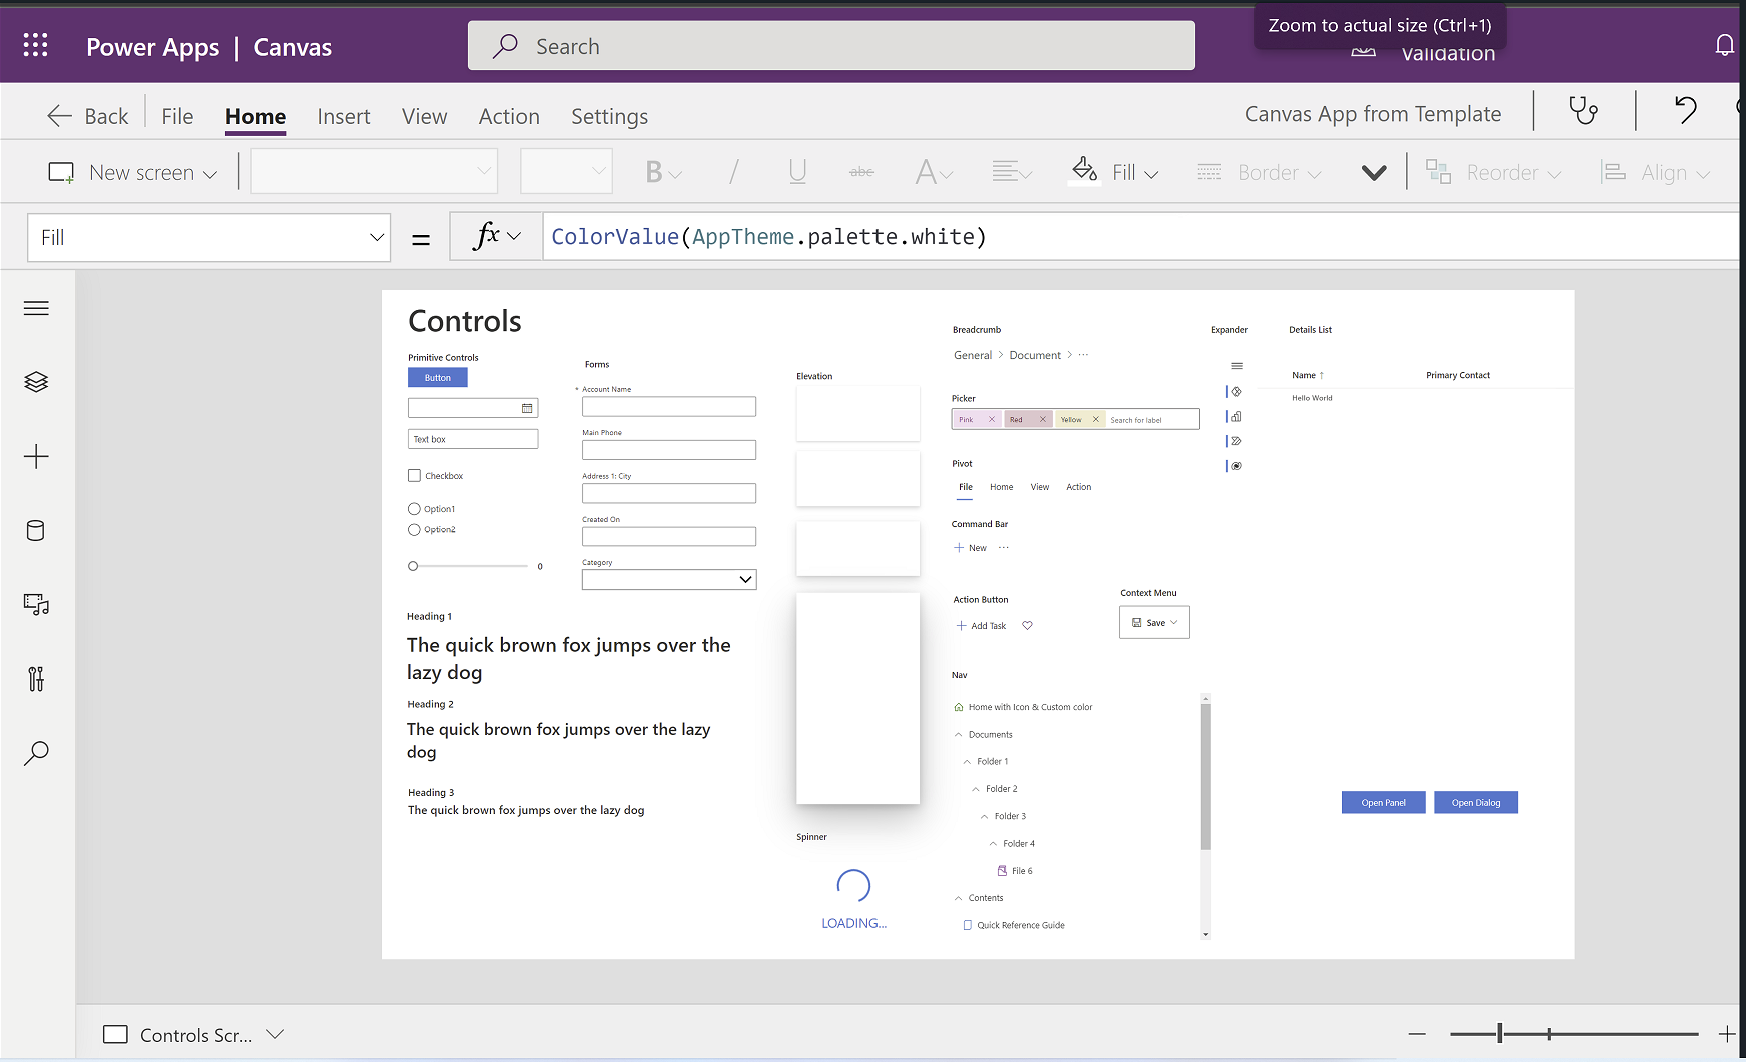This screenshot has height=1062, width=1746.
Task: Open Advanced tools icon in sidebar
Action: [36, 679]
